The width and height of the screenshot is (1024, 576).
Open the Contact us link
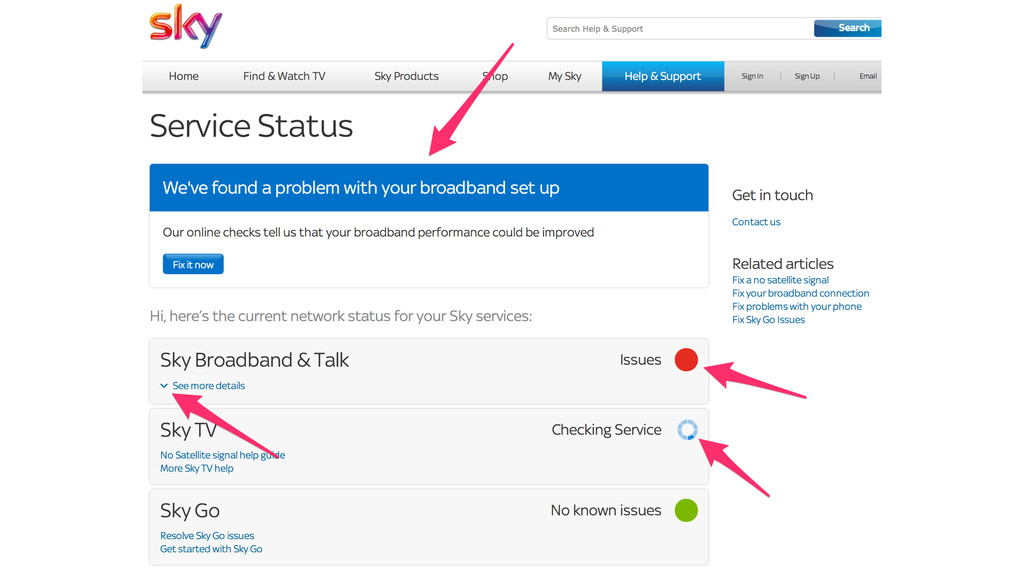coord(756,222)
